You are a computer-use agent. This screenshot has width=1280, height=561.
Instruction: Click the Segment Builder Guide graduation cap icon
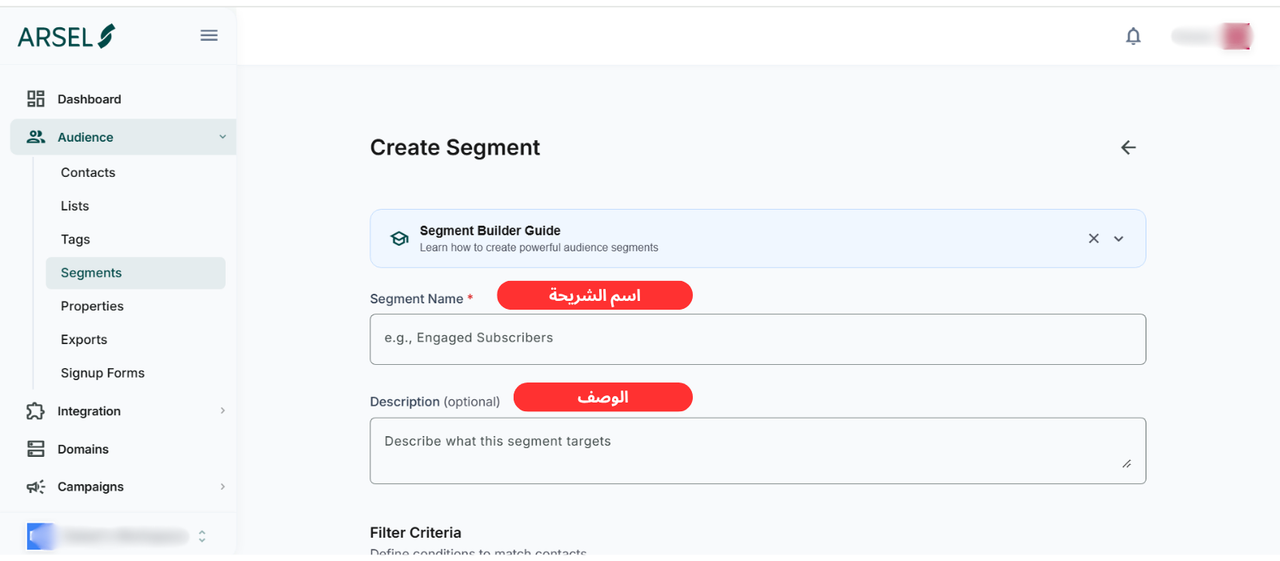click(x=399, y=238)
